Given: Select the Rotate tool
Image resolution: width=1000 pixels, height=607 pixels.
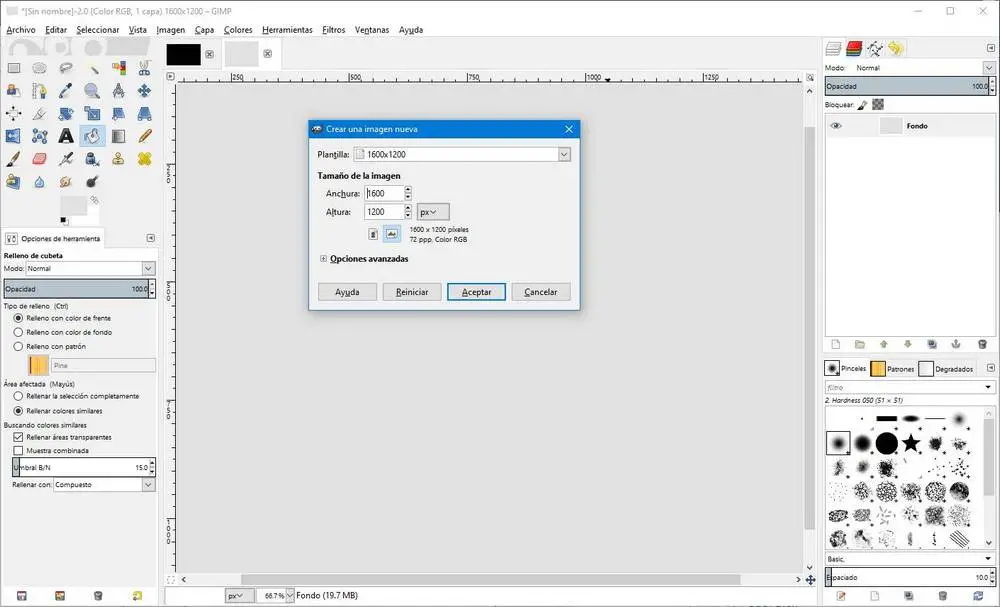Looking at the screenshot, I should click(x=66, y=113).
